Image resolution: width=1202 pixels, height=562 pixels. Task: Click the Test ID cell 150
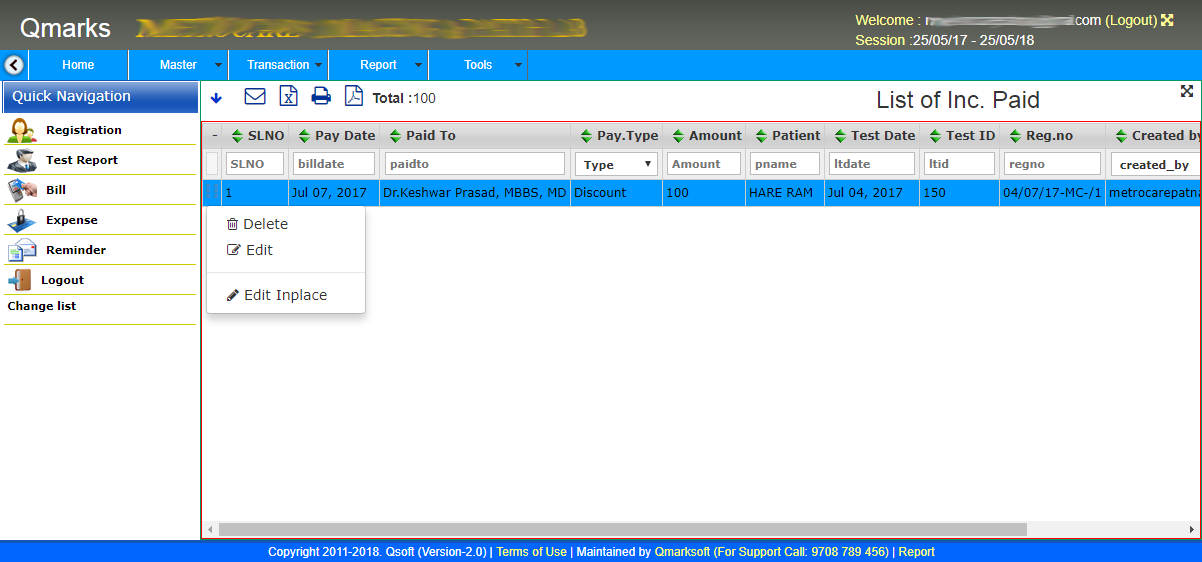coord(960,193)
